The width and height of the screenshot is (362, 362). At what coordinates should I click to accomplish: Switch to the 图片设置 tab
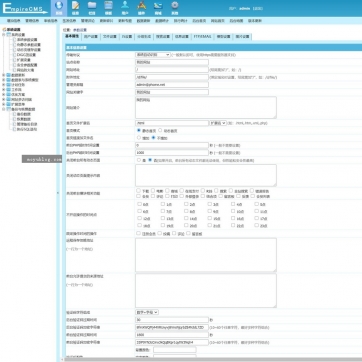click(x=242, y=37)
